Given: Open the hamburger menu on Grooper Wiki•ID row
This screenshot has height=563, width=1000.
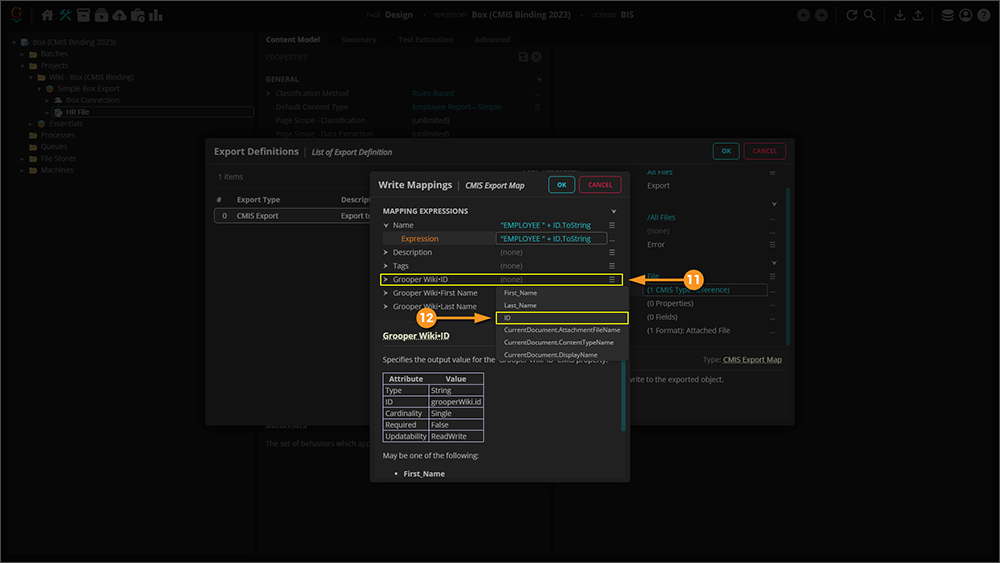Looking at the screenshot, I should click(613, 280).
